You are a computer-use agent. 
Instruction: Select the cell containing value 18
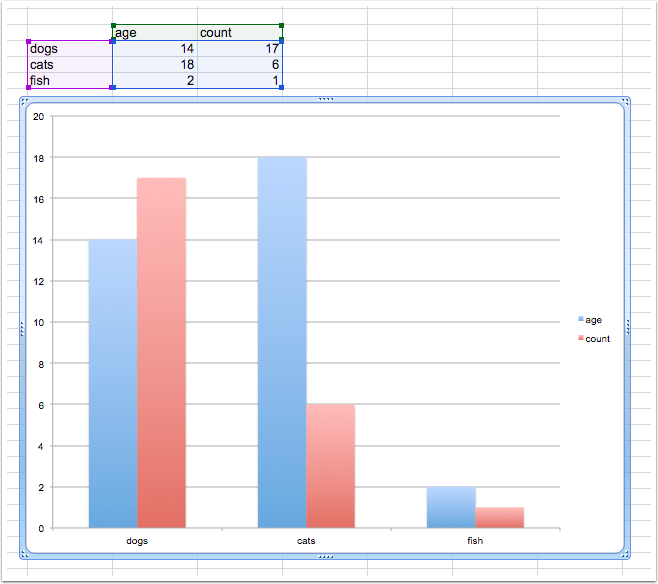154,64
